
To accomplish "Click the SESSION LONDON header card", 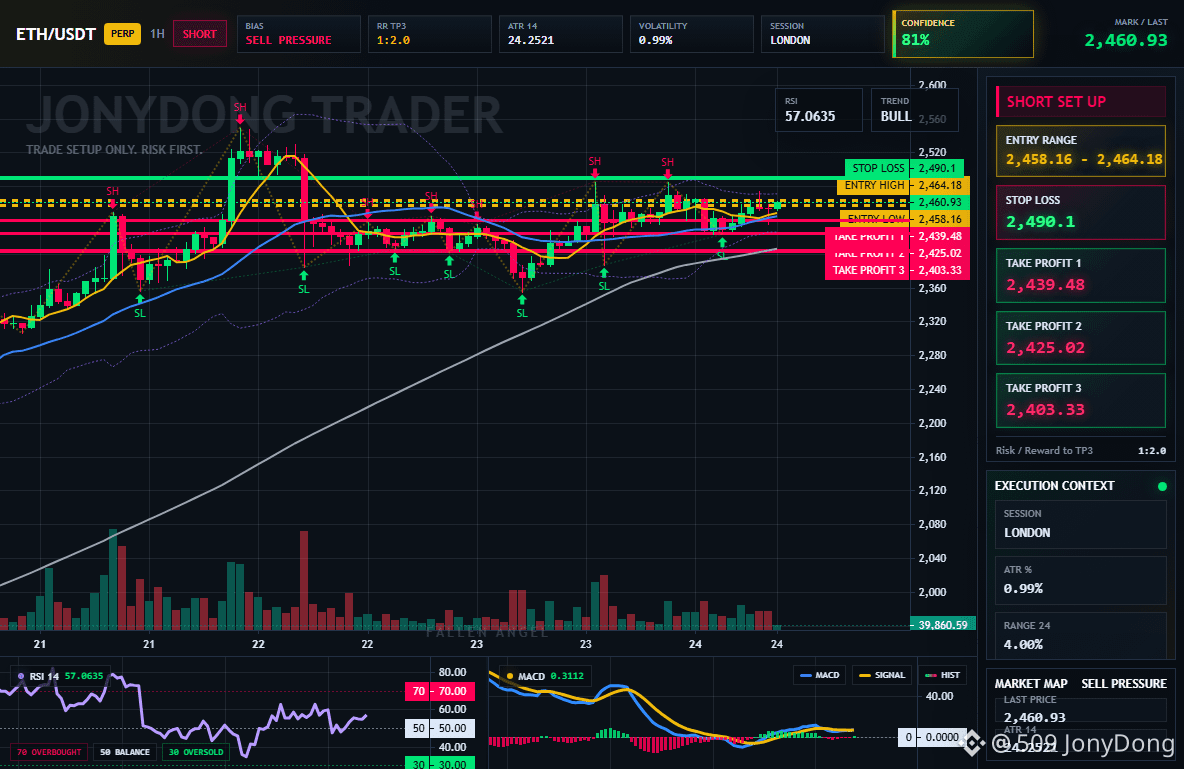I will point(822,34).
